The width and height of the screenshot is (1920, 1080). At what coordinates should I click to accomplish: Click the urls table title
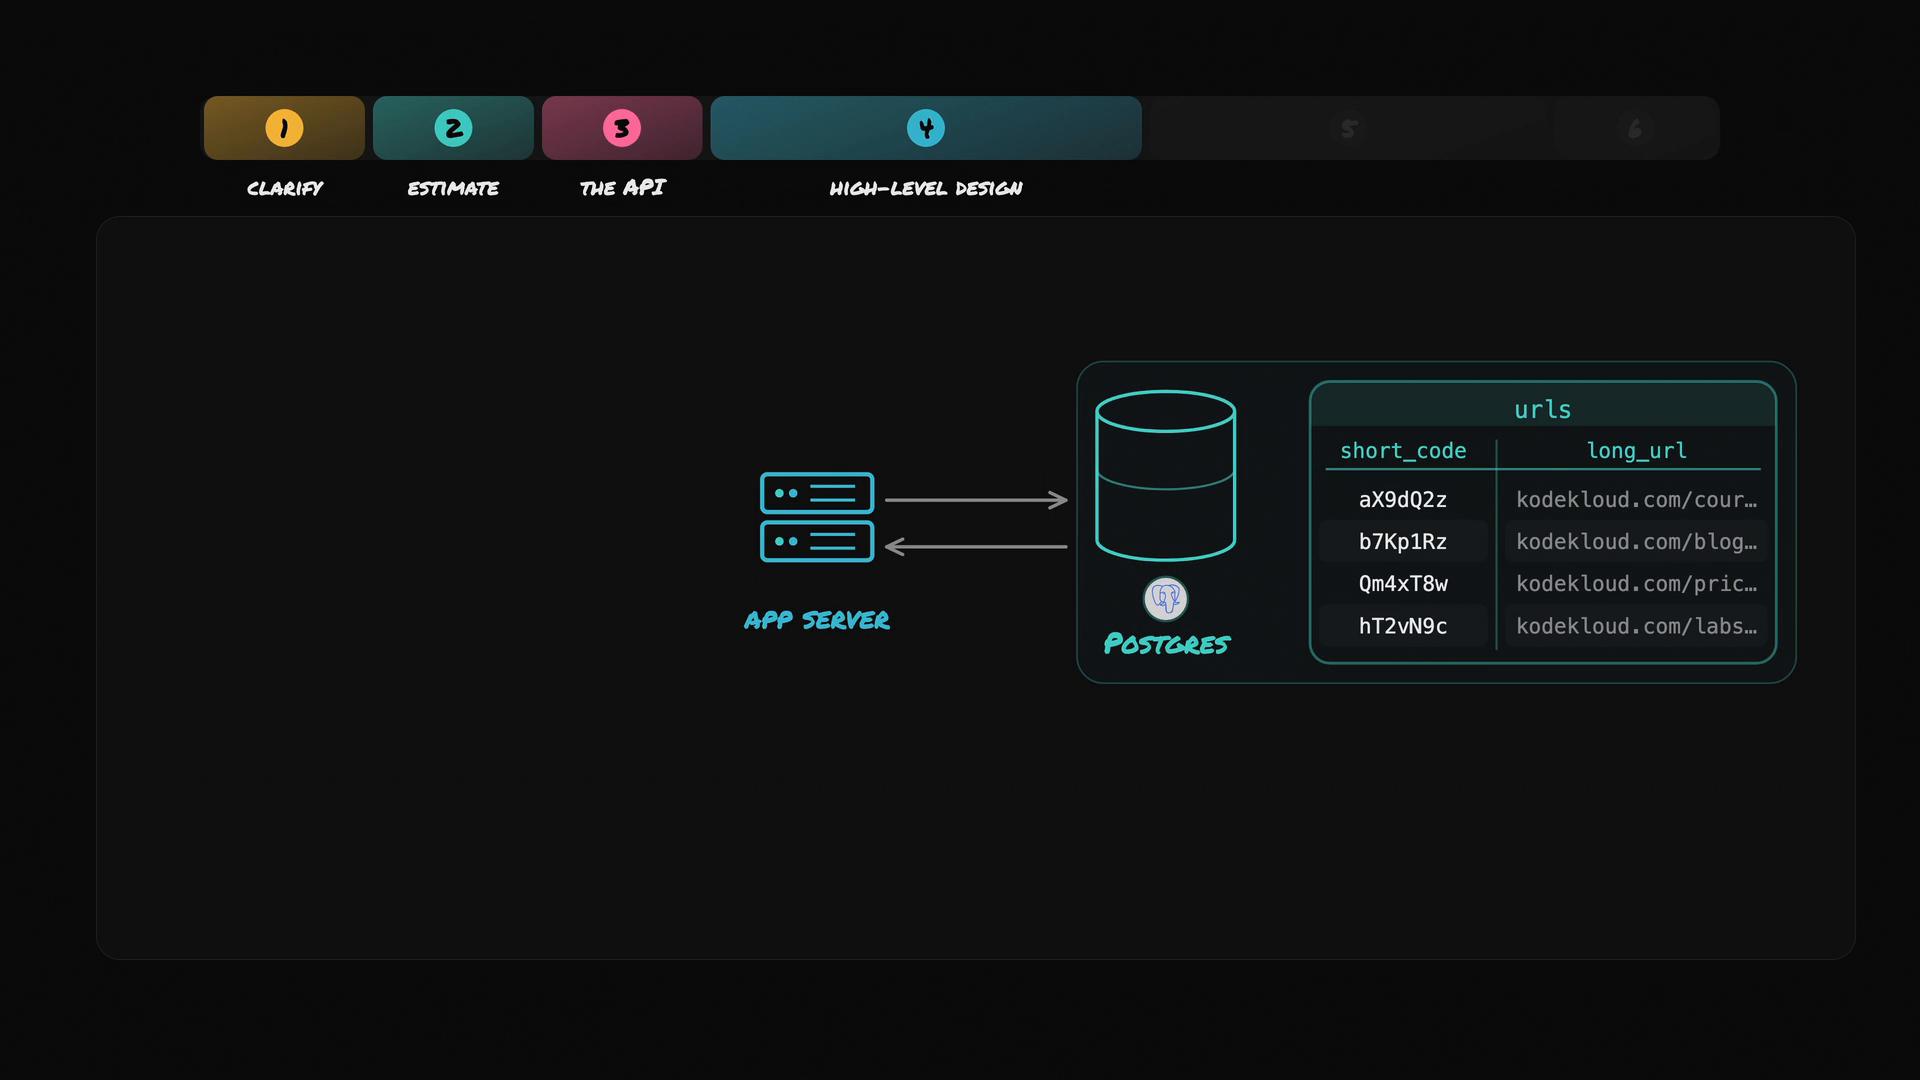click(1543, 410)
